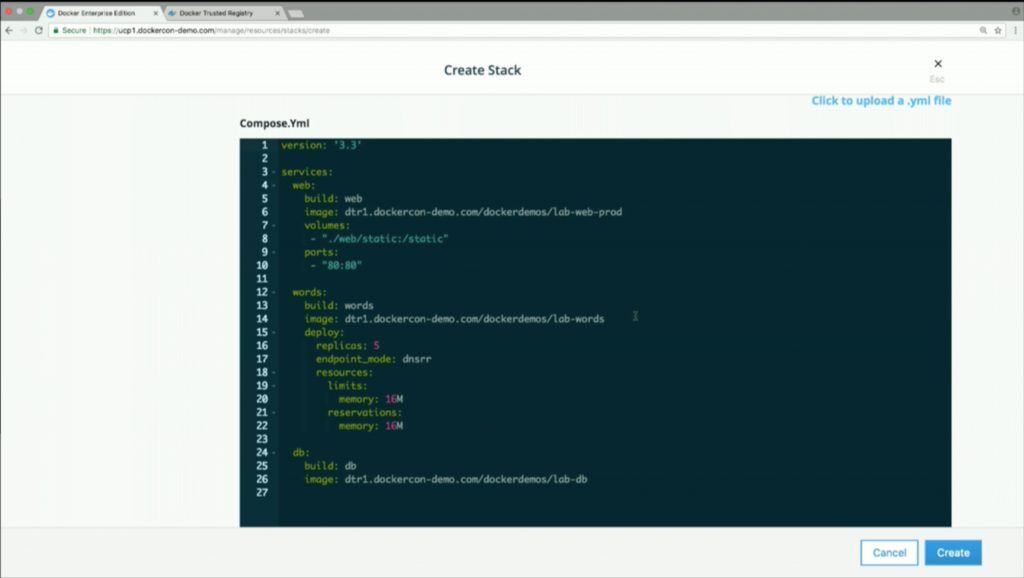Click the zoom magnifier icon in the address bar
1024x578 pixels.
tap(983, 30)
